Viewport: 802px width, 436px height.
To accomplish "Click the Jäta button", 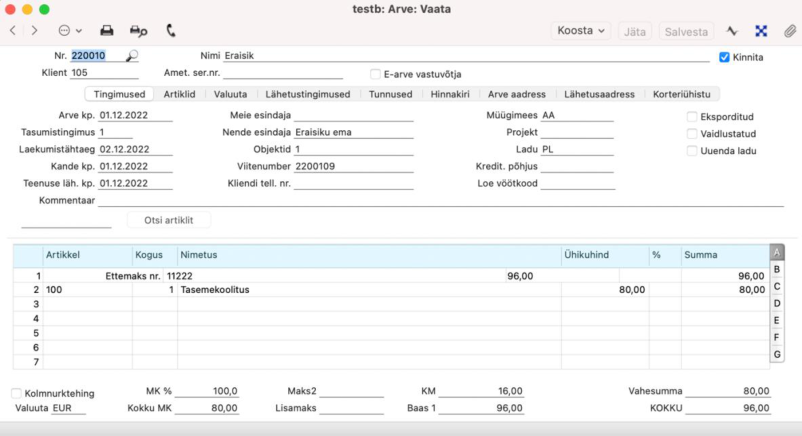I will [x=635, y=31].
